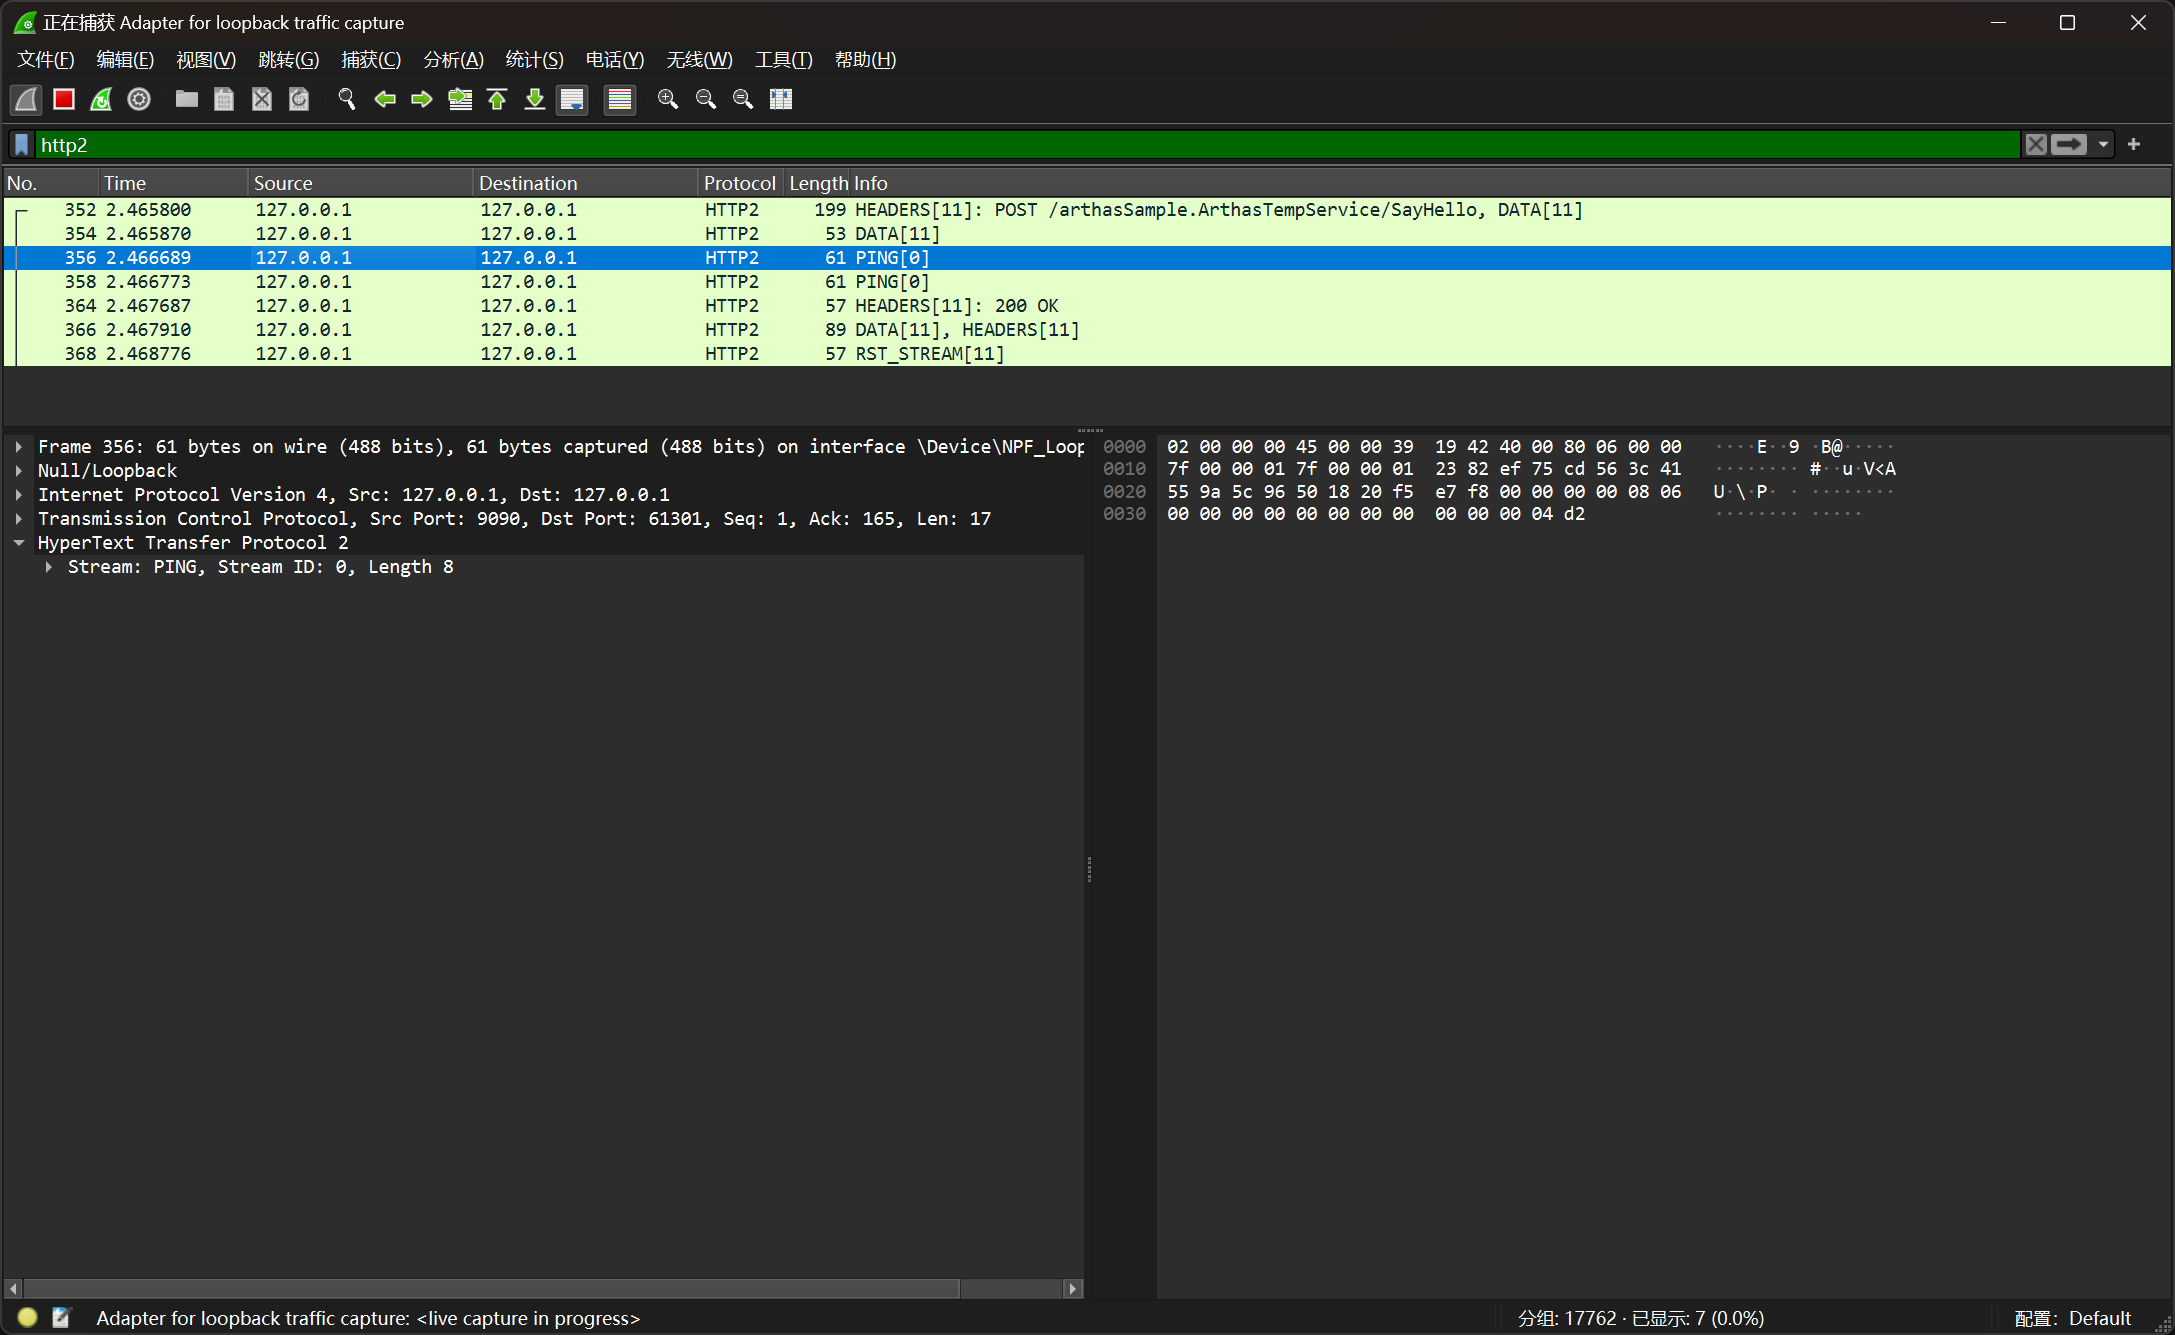The image size is (2175, 1335).
Task: Save the capture file icon
Action: 224,99
